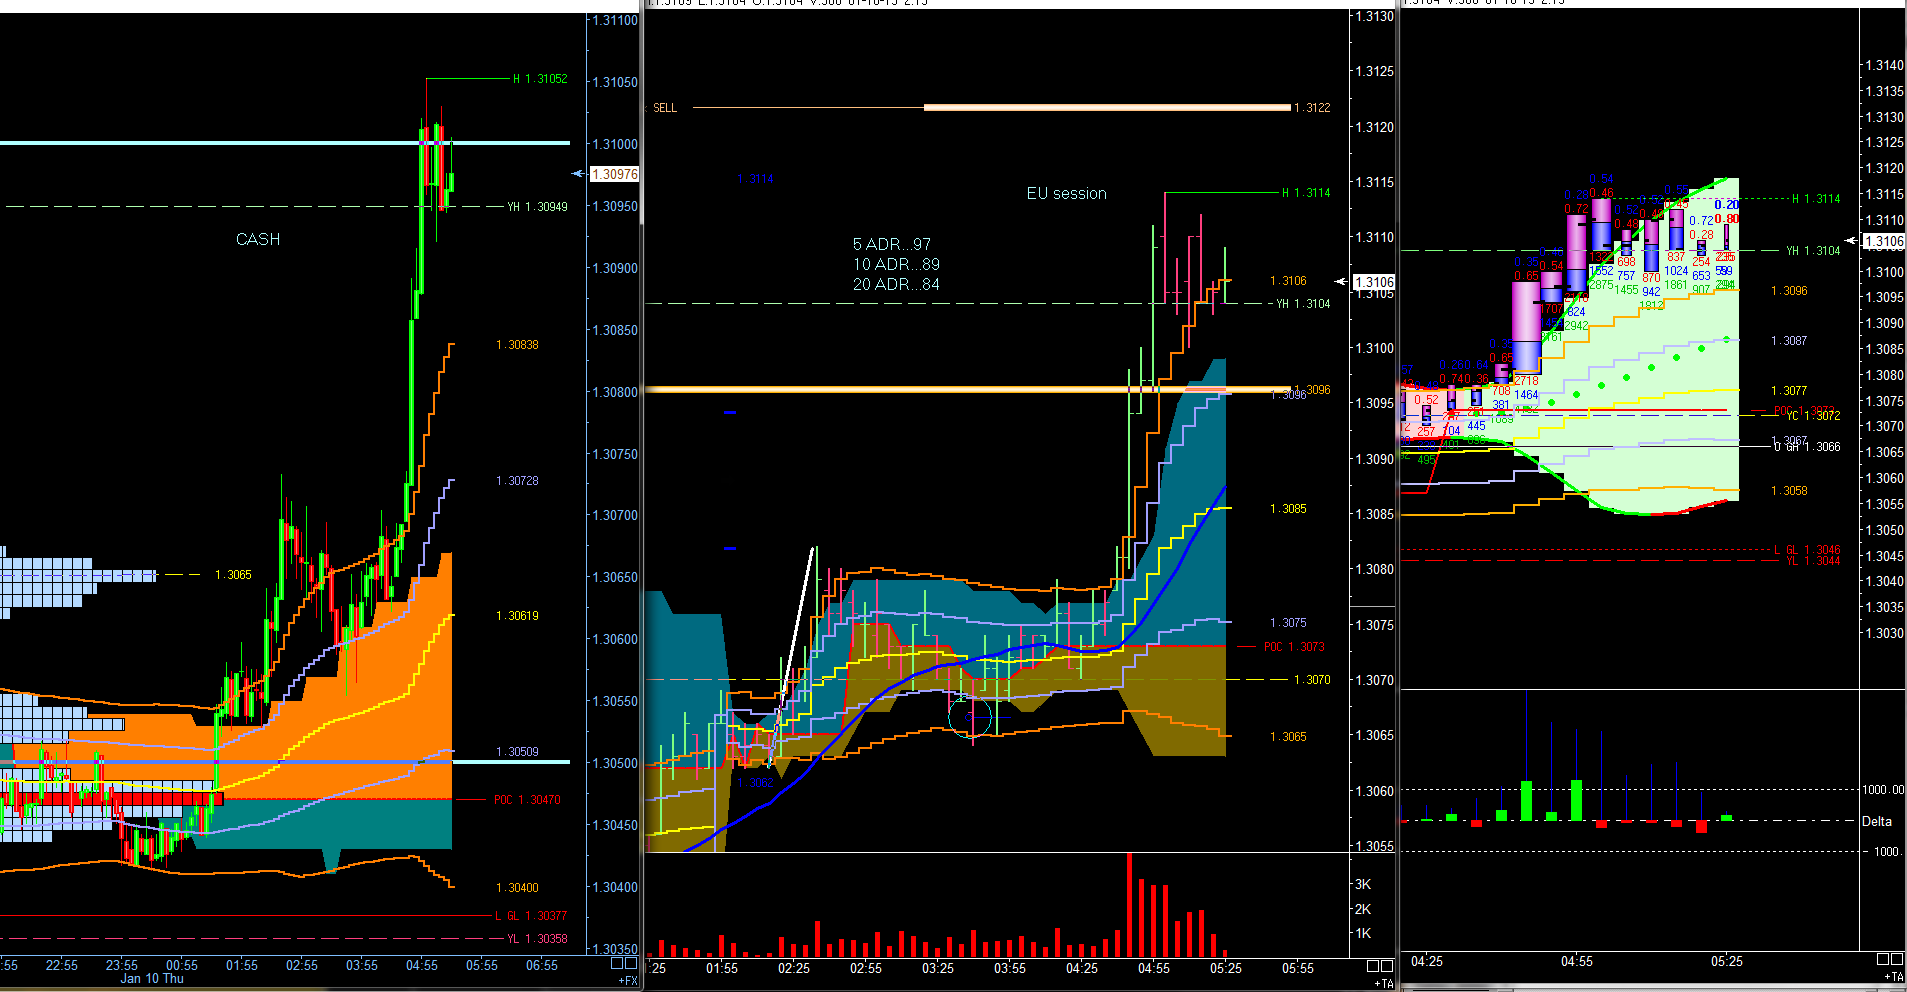The image size is (1907, 992).
Task: Click the orange 1.3096 label in Delta chart
Action: 1789,291
